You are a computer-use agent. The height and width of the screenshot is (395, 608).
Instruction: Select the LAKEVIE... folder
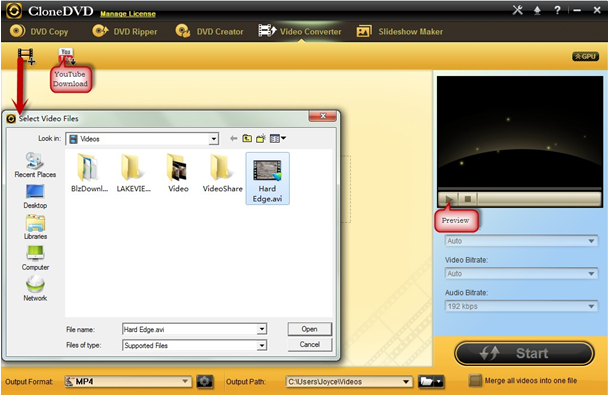point(133,173)
